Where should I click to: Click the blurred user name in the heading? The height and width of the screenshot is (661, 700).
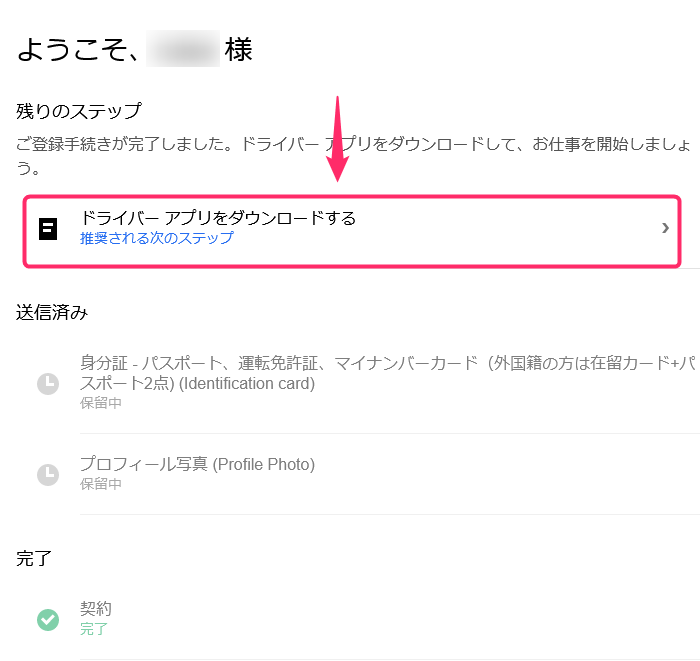pos(183,49)
